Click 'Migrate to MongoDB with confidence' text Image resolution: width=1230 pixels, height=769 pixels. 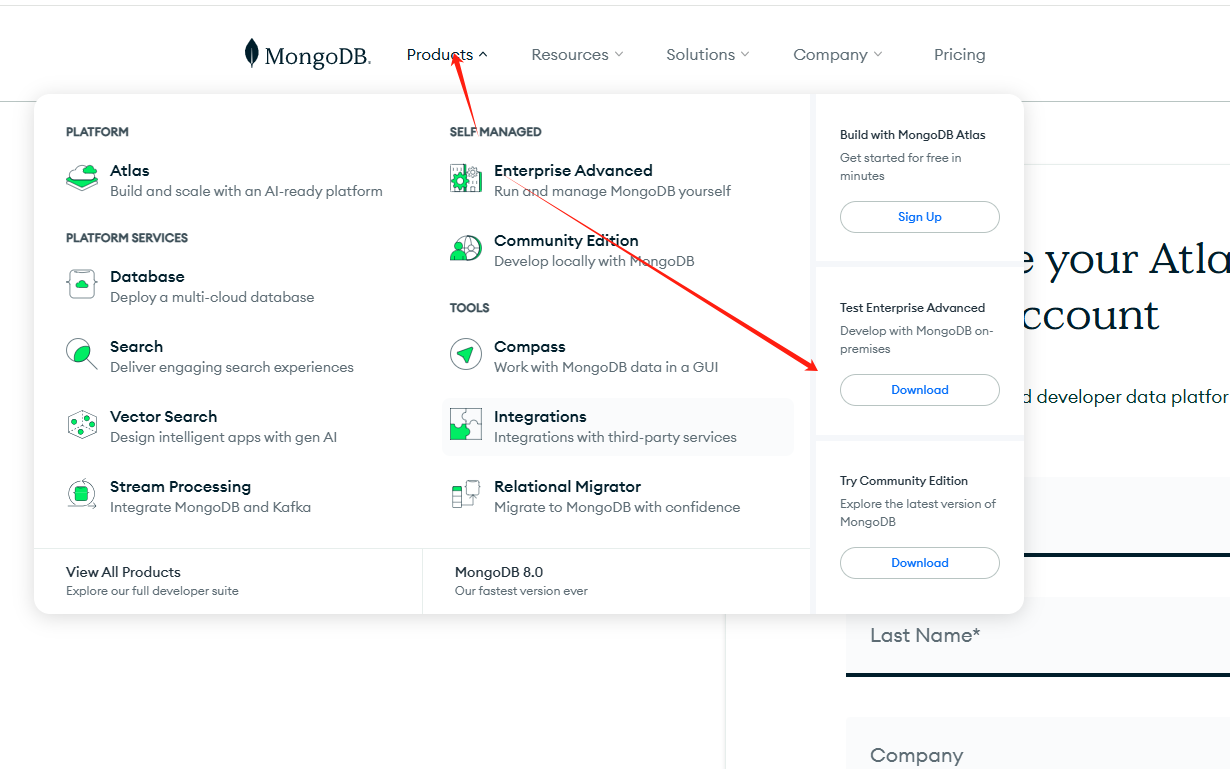(617, 507)
